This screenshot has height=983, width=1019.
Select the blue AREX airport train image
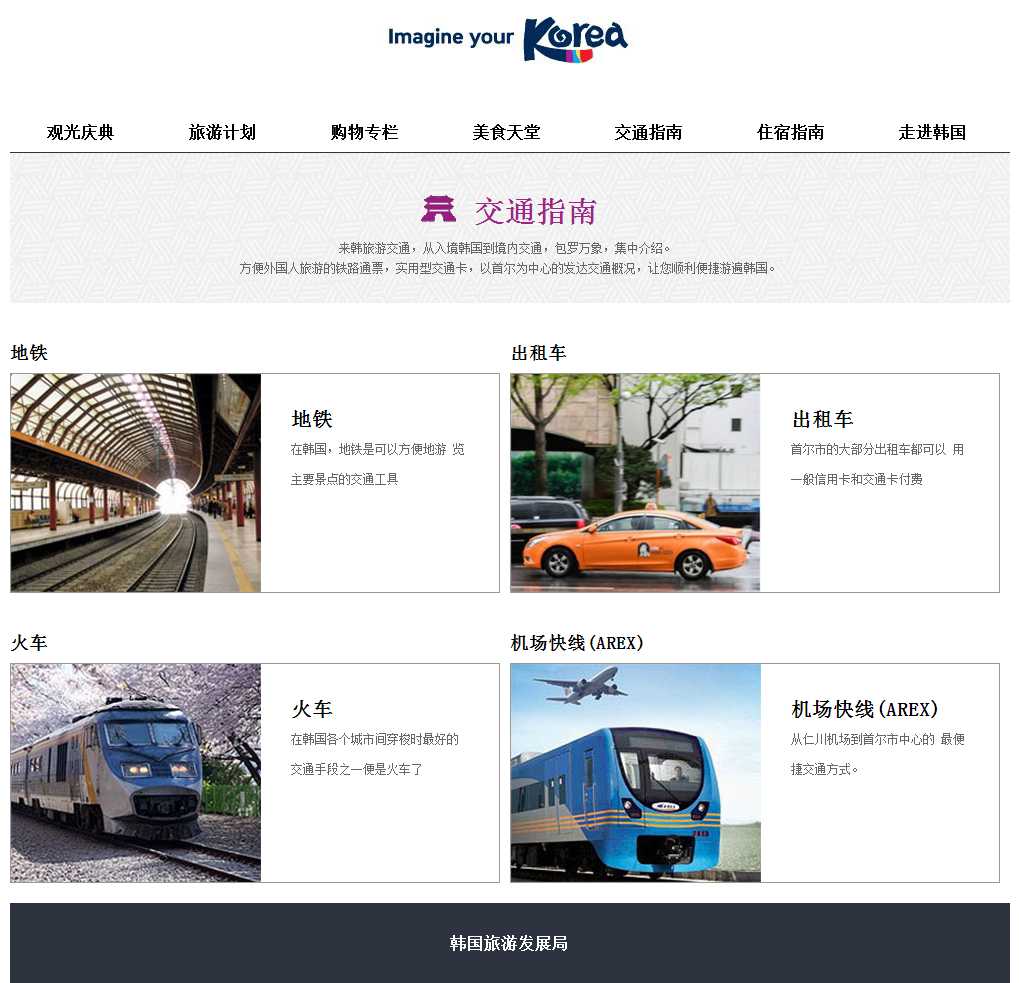635,773
